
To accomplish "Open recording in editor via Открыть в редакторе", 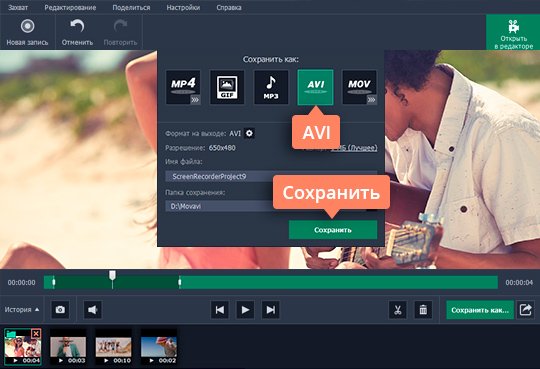I will pyautogui.click(x=513, y=33).
